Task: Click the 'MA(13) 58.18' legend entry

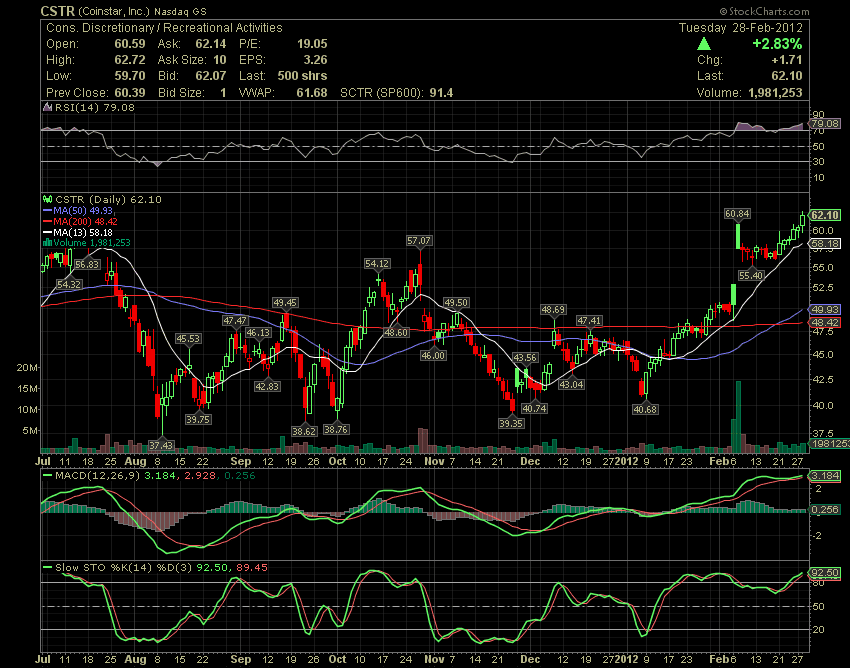Action: (83, 232)
